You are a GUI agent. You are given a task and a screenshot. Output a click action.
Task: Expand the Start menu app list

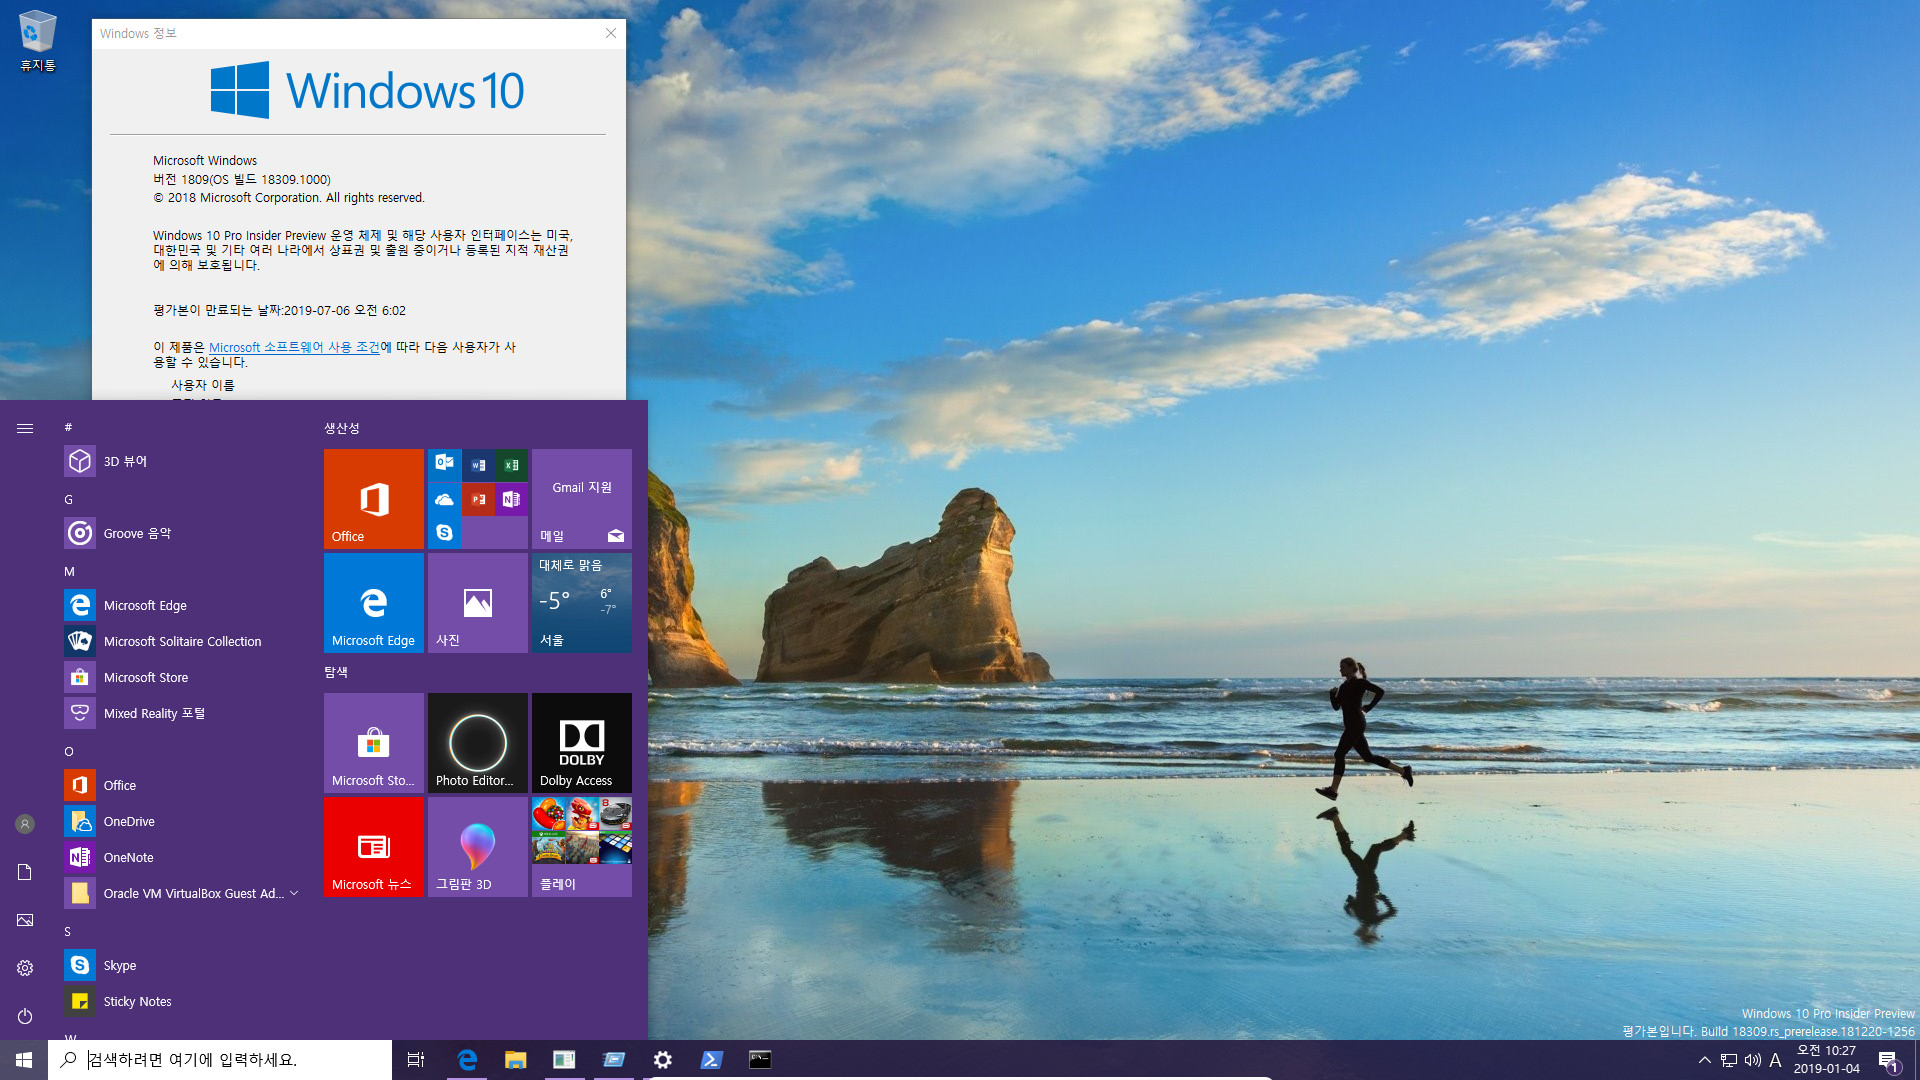point(25,427)
